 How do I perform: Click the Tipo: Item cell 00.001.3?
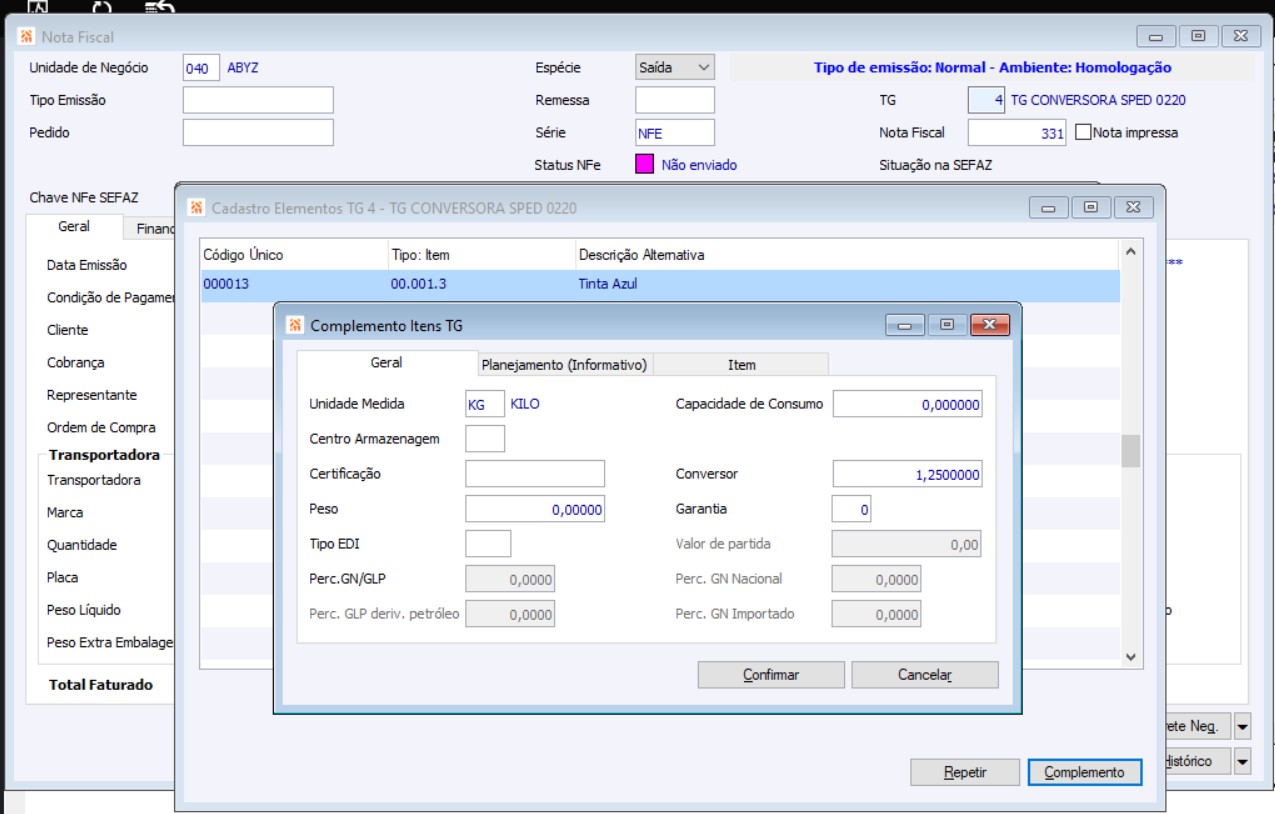tap(418, 284)
